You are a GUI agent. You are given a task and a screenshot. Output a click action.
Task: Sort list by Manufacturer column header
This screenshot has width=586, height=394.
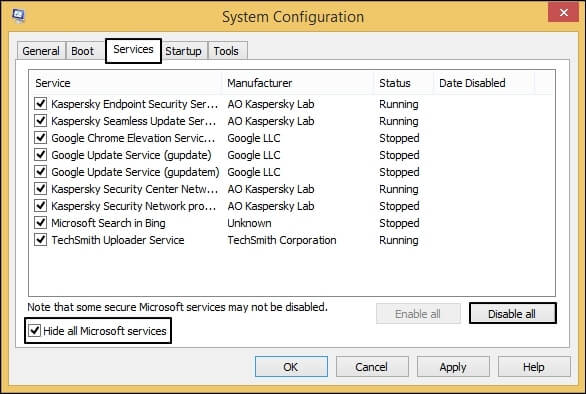(298, 83)
